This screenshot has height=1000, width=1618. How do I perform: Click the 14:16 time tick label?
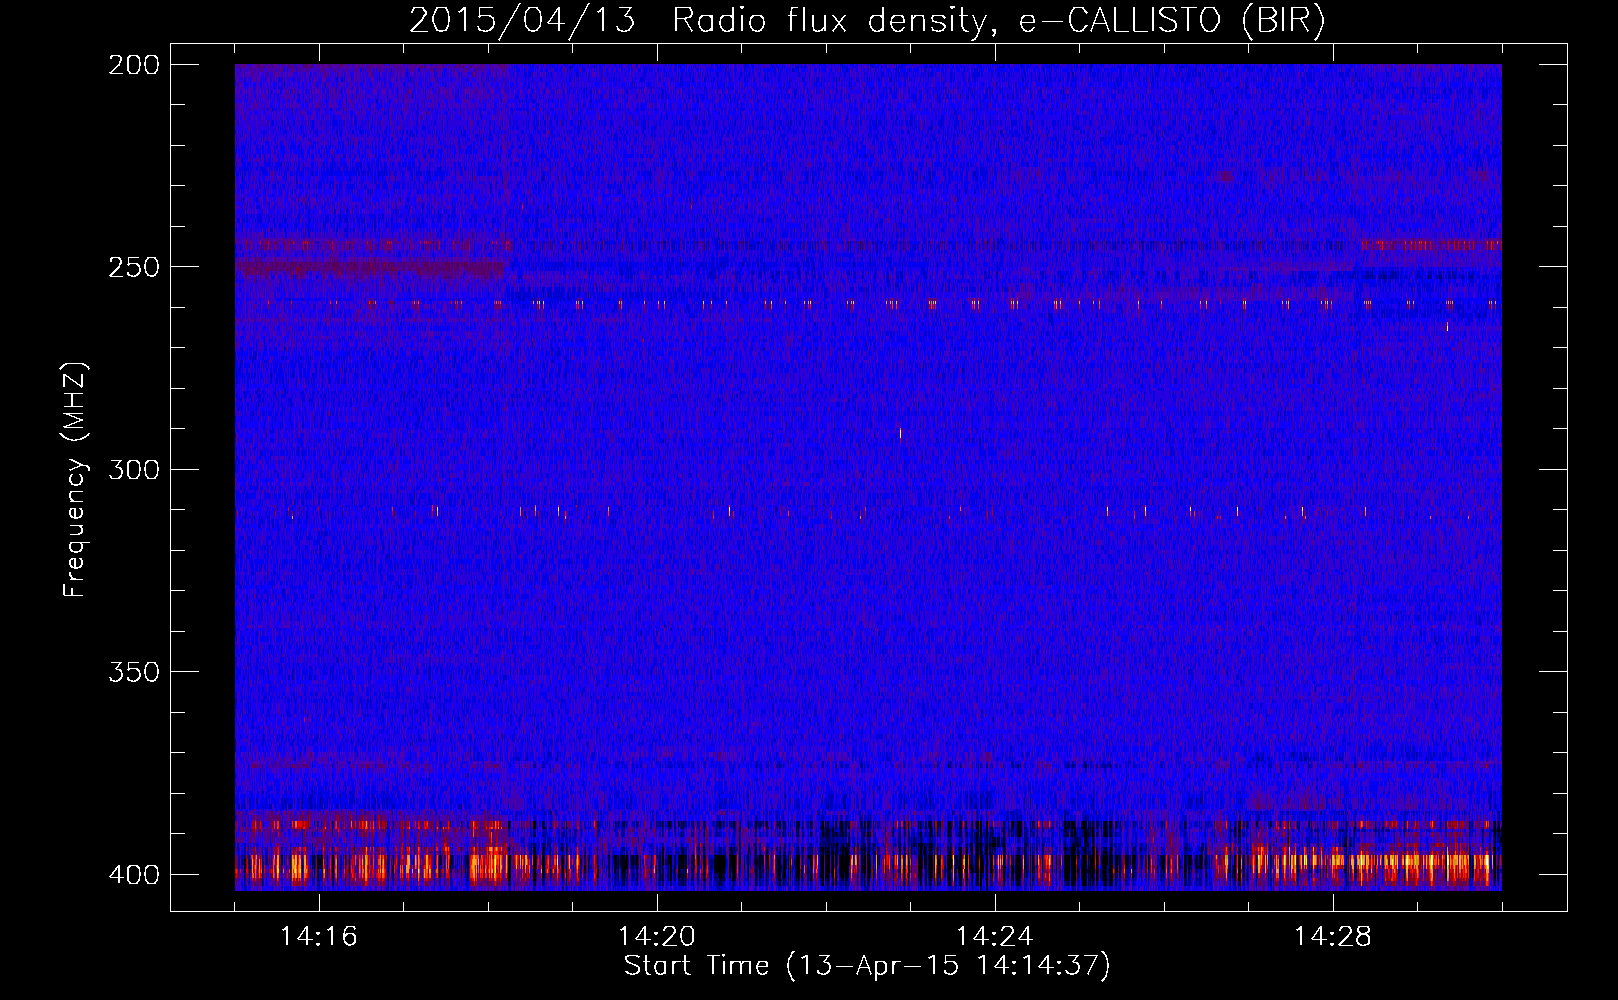[319, 936]
